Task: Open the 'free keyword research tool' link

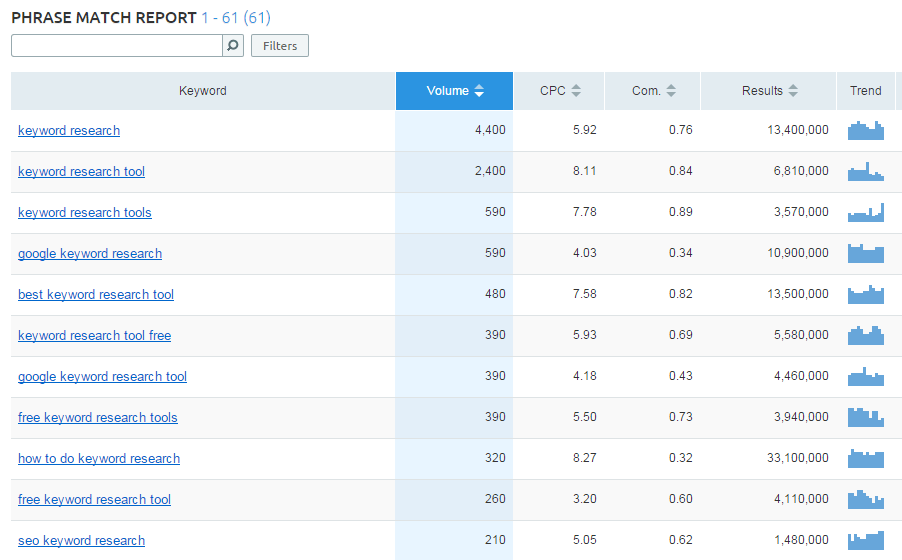Action: click(x=94, y=500)
